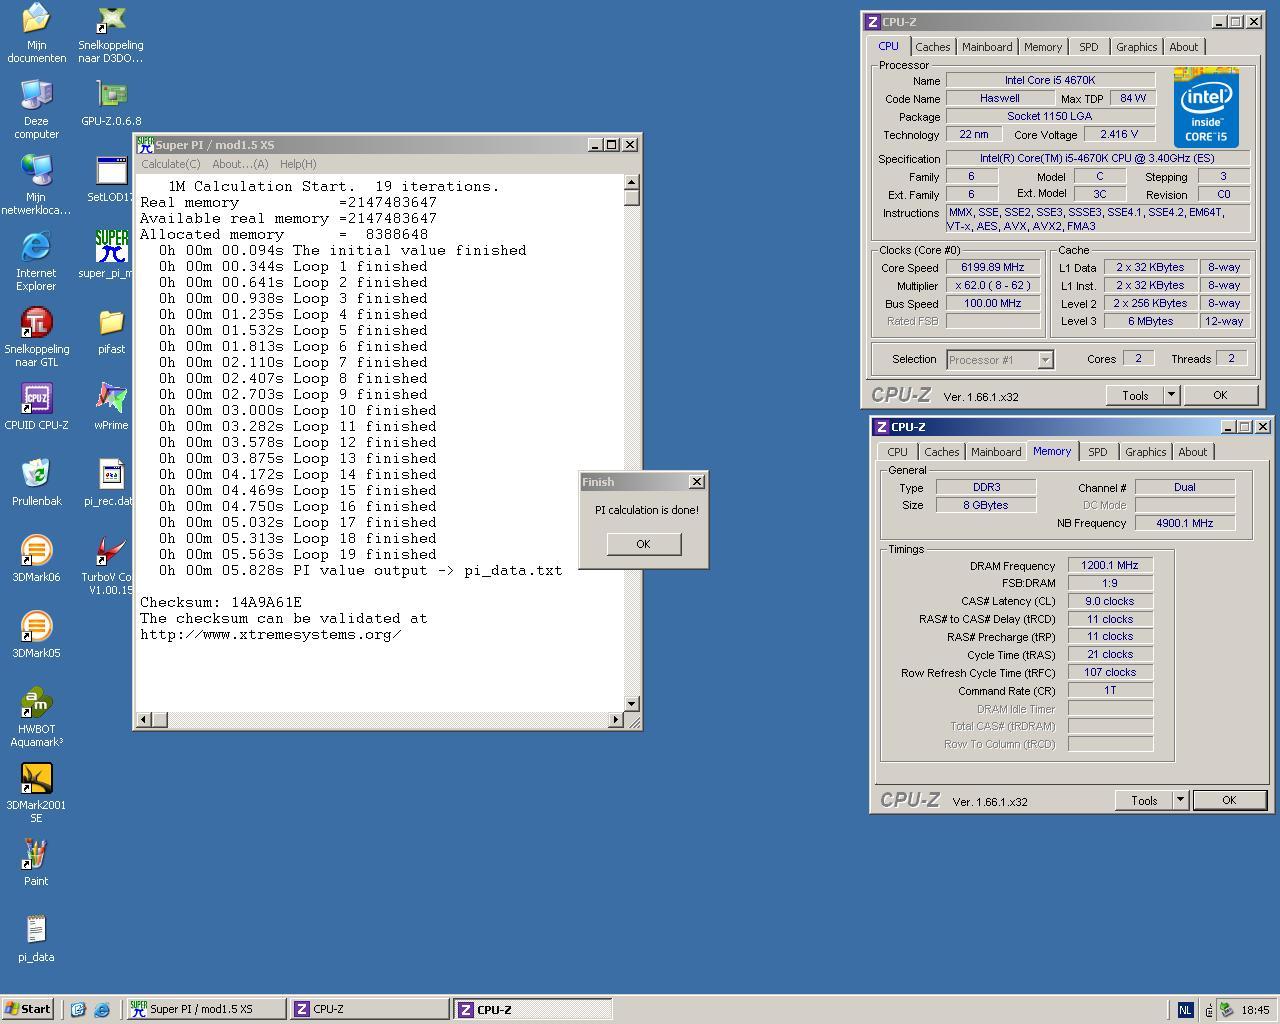Switch to Mainboard tab in upper CPU-Z
Image resolution: width=1280 pixels, height=1024 pixels.
pos(987,47)
